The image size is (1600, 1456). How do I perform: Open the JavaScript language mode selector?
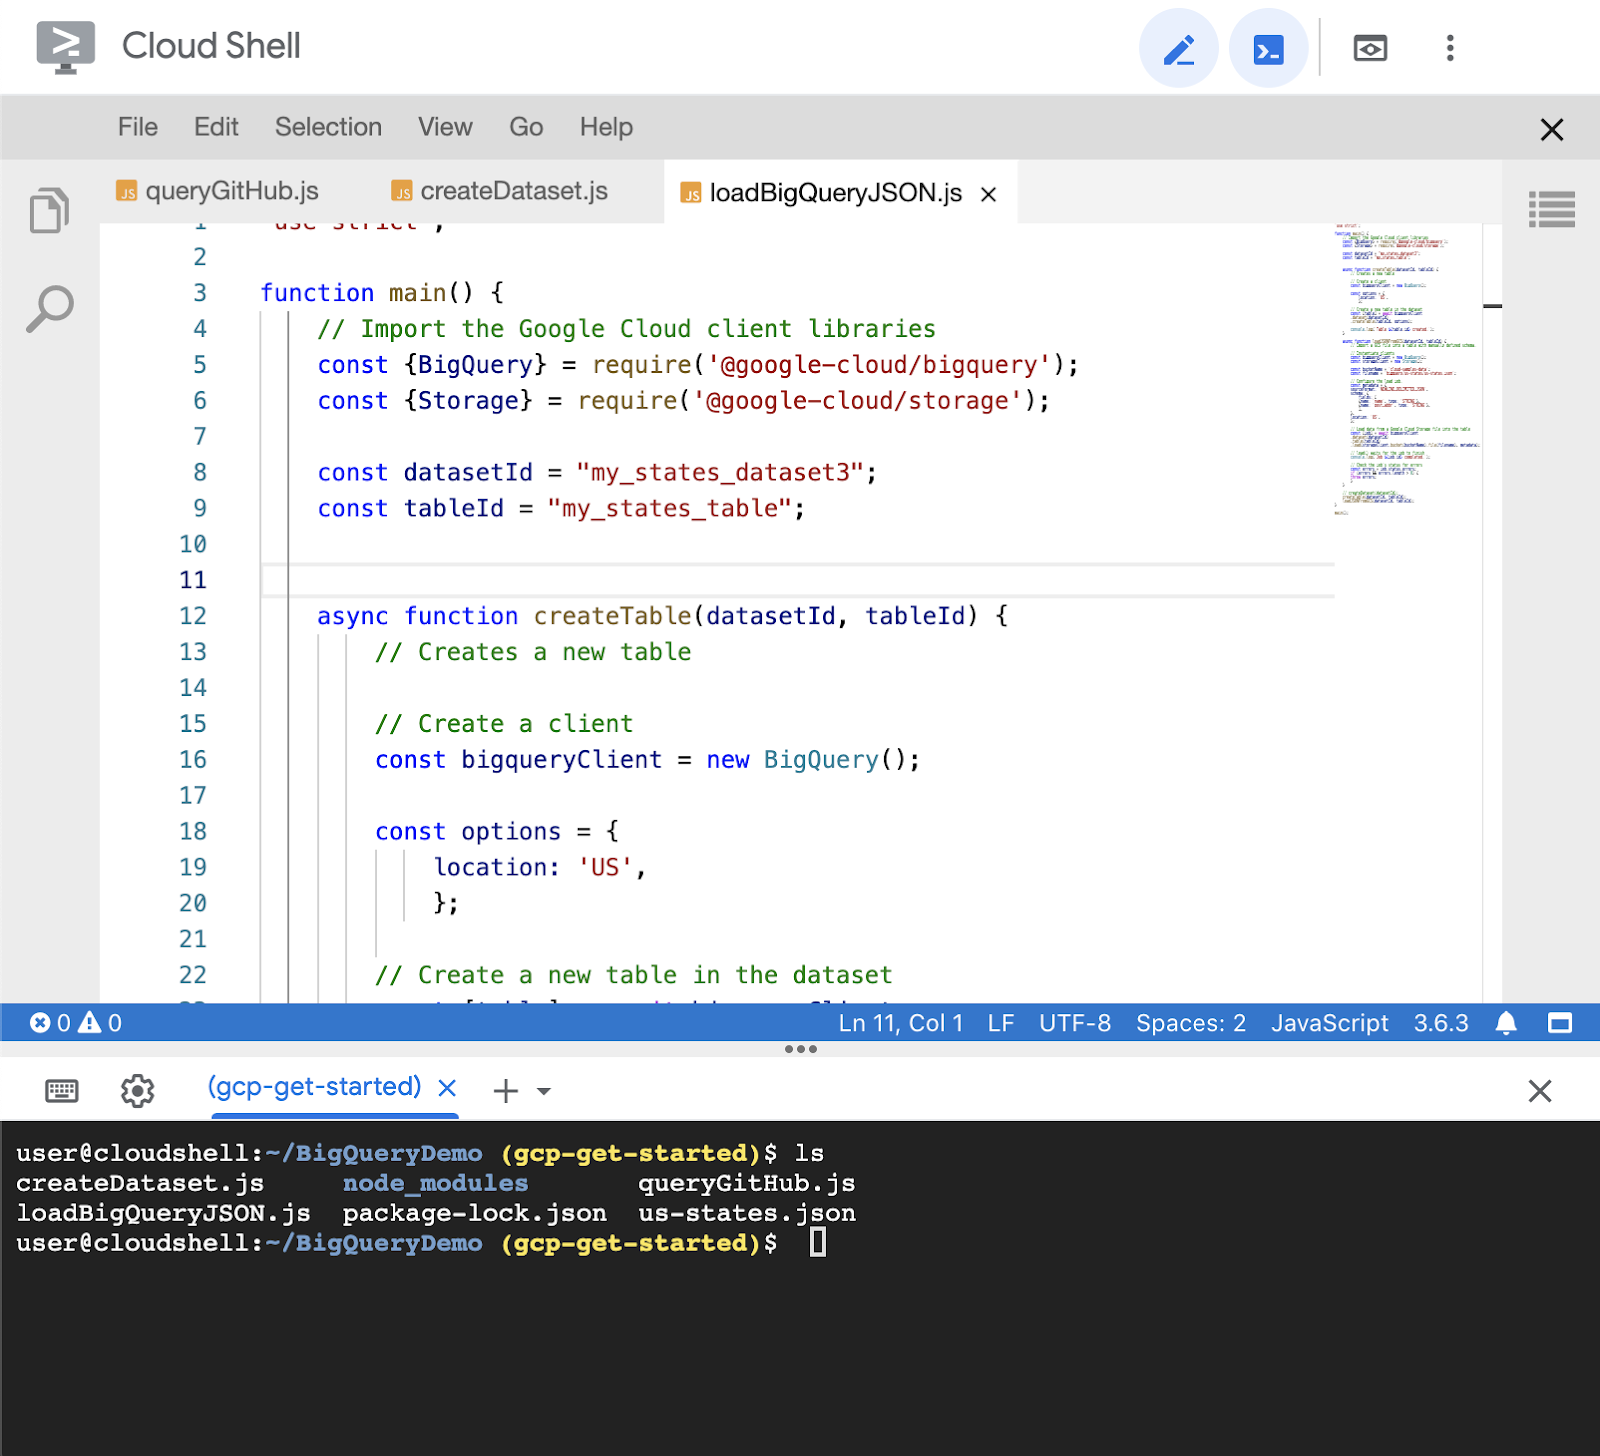click(x=1329, y=1023)
